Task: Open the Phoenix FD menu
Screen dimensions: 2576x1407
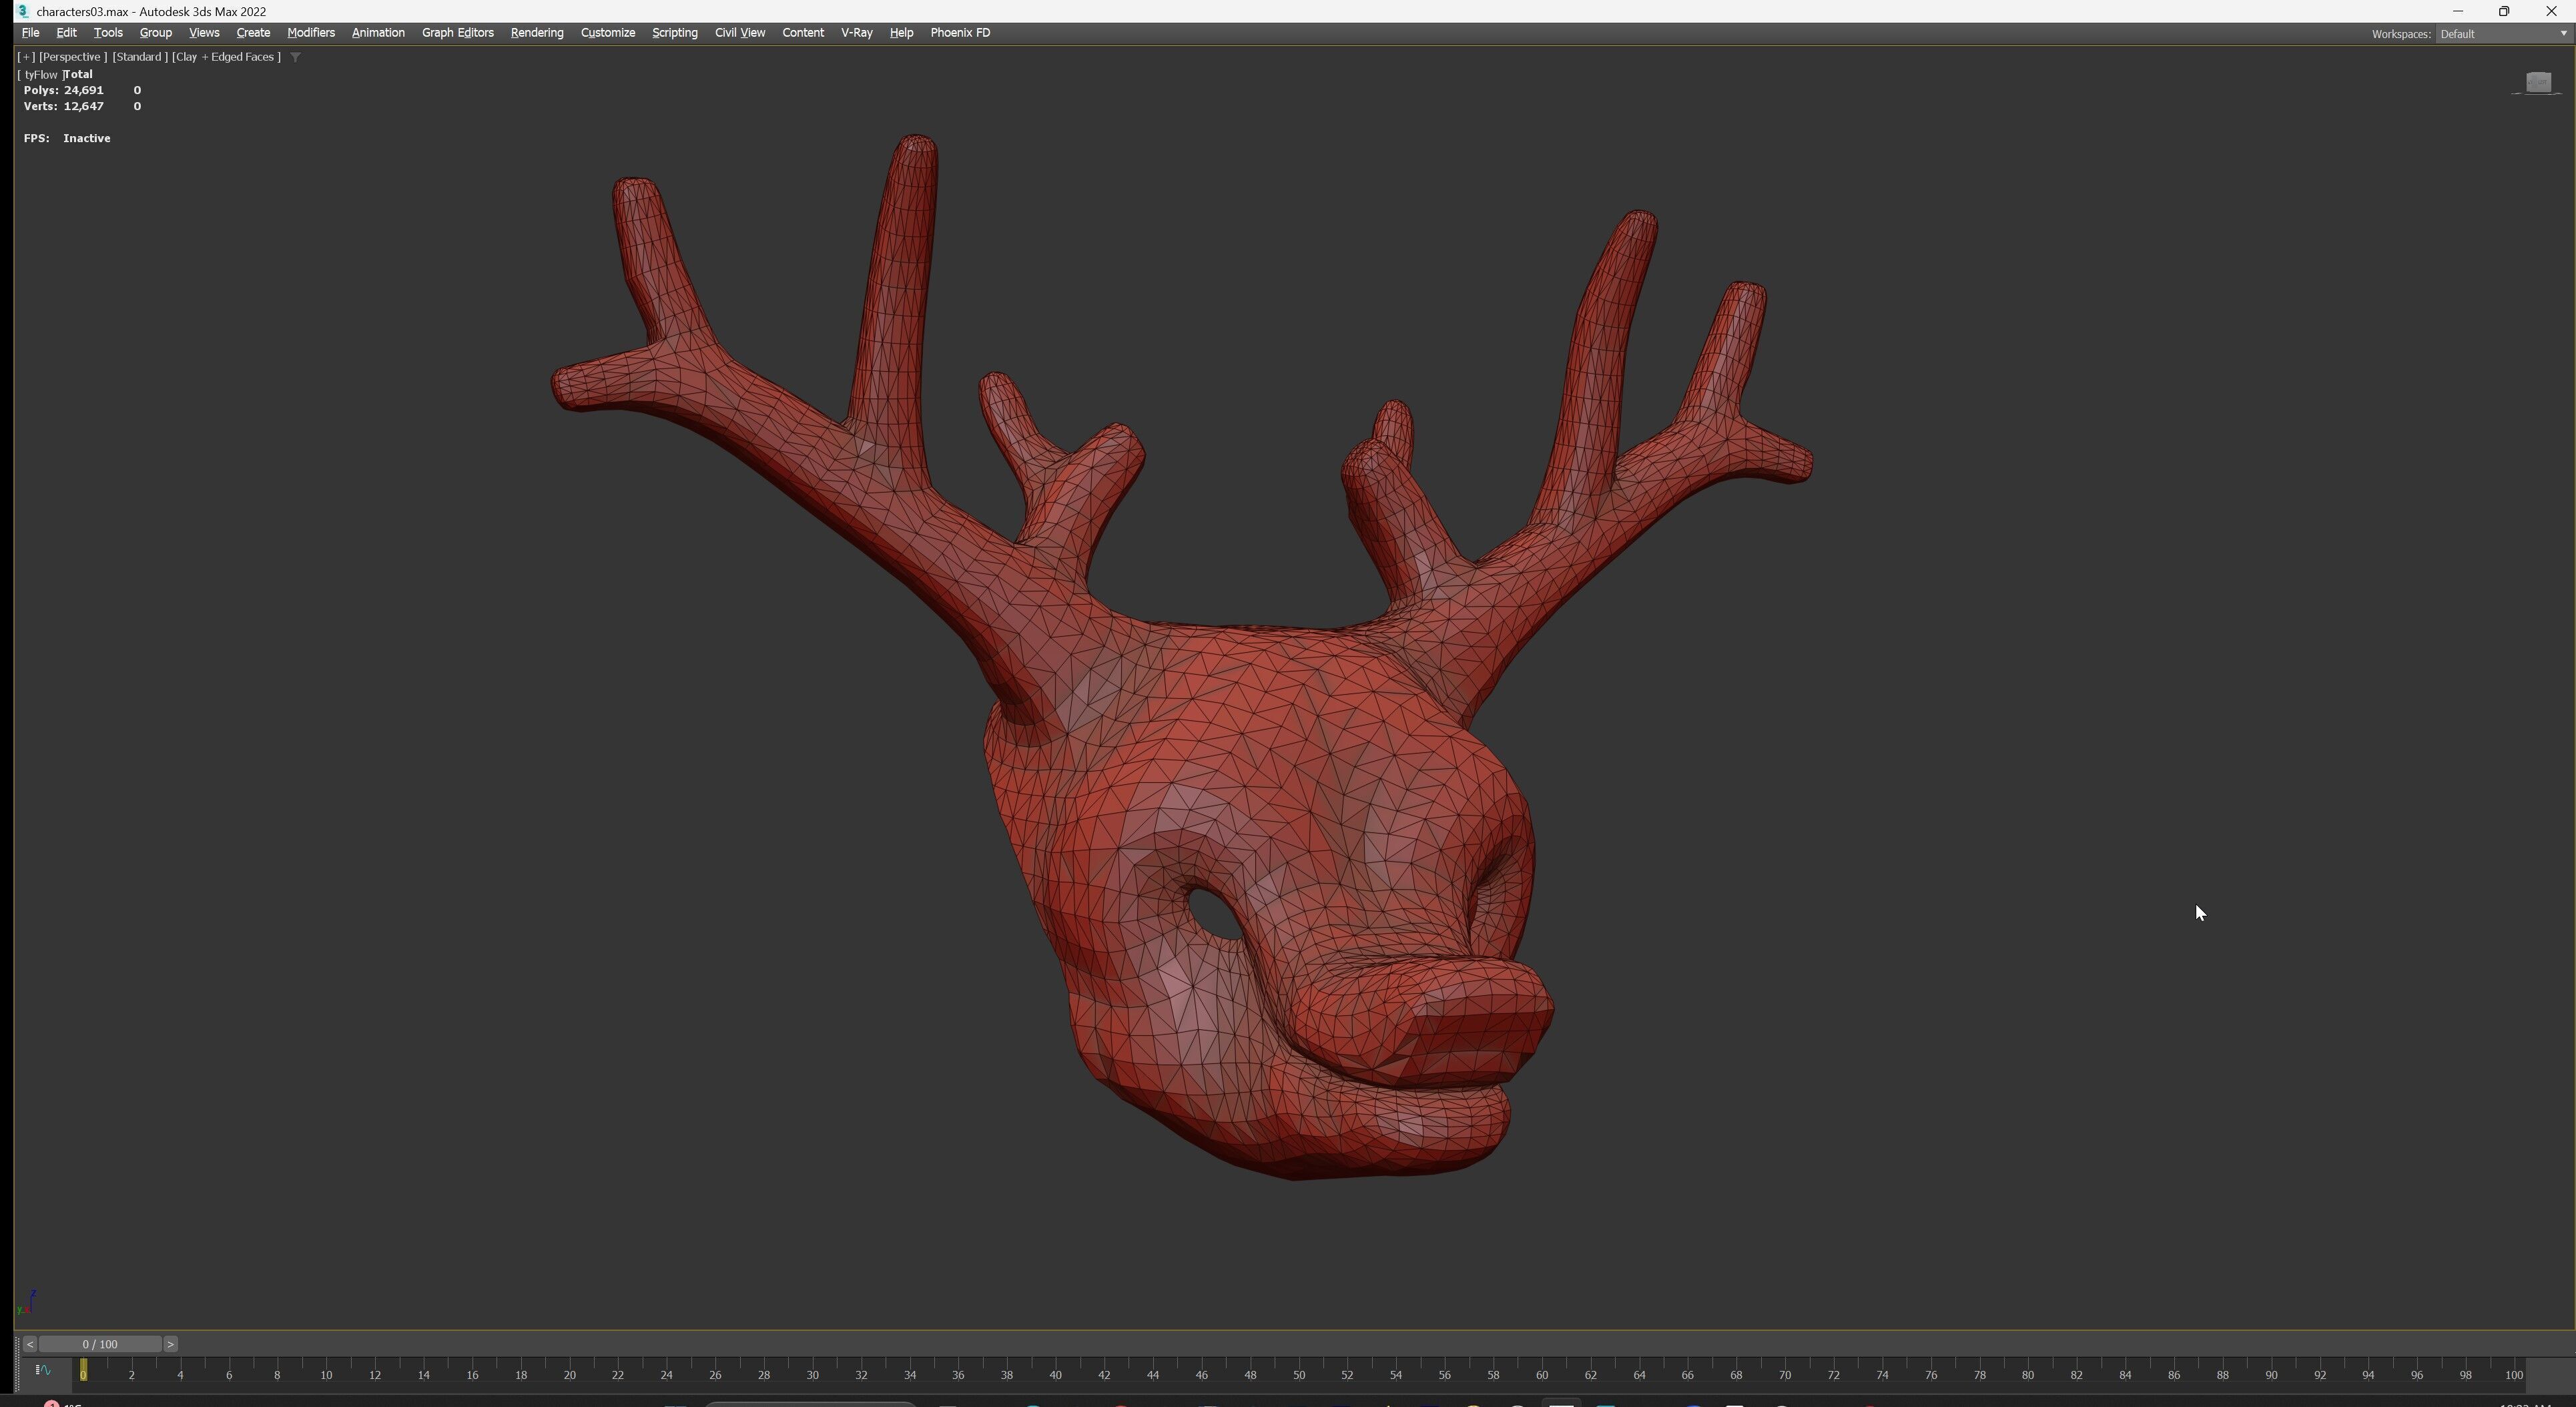Action: pos(959,33)
